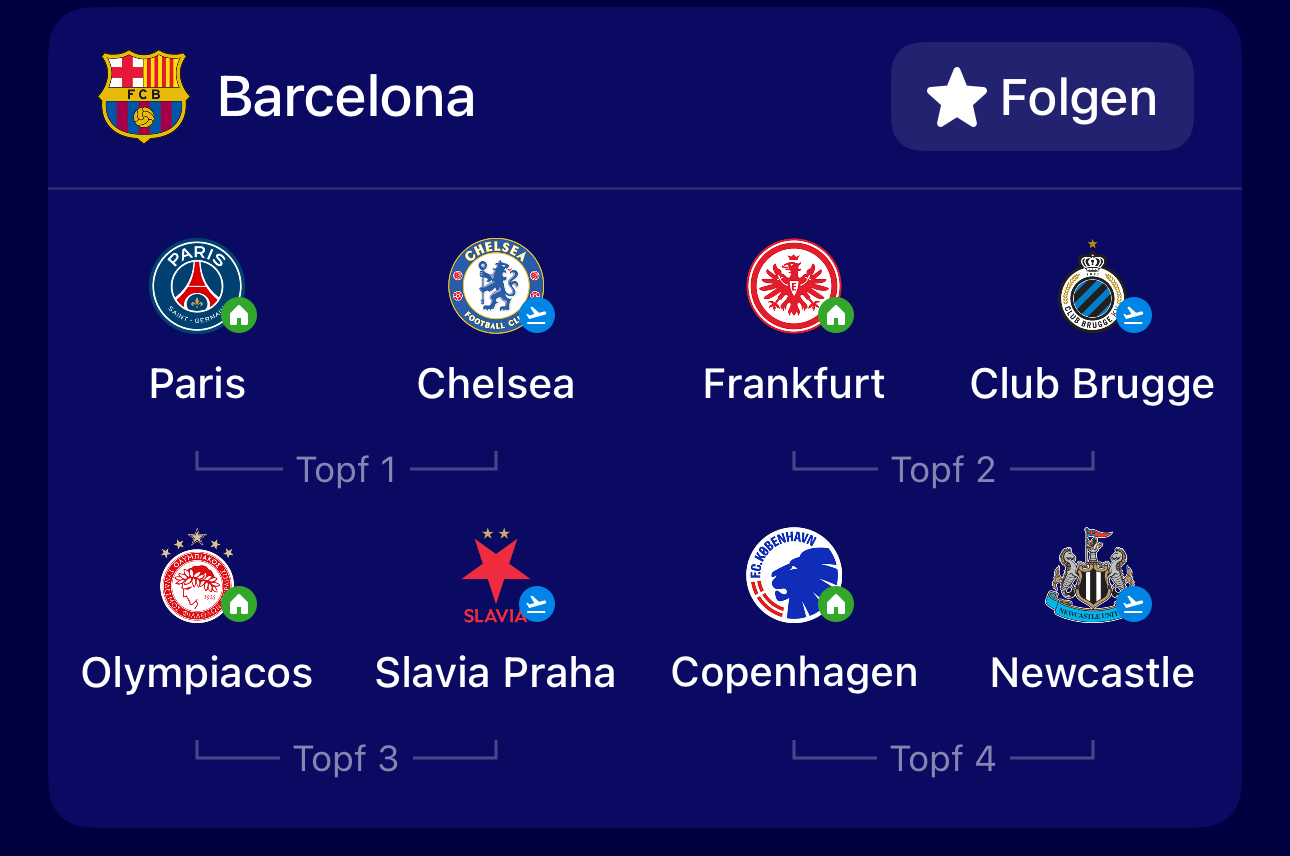Open the Barcelona team name heading
Image resolution: width=1290 pixels, height=856 pixels.
346,97
